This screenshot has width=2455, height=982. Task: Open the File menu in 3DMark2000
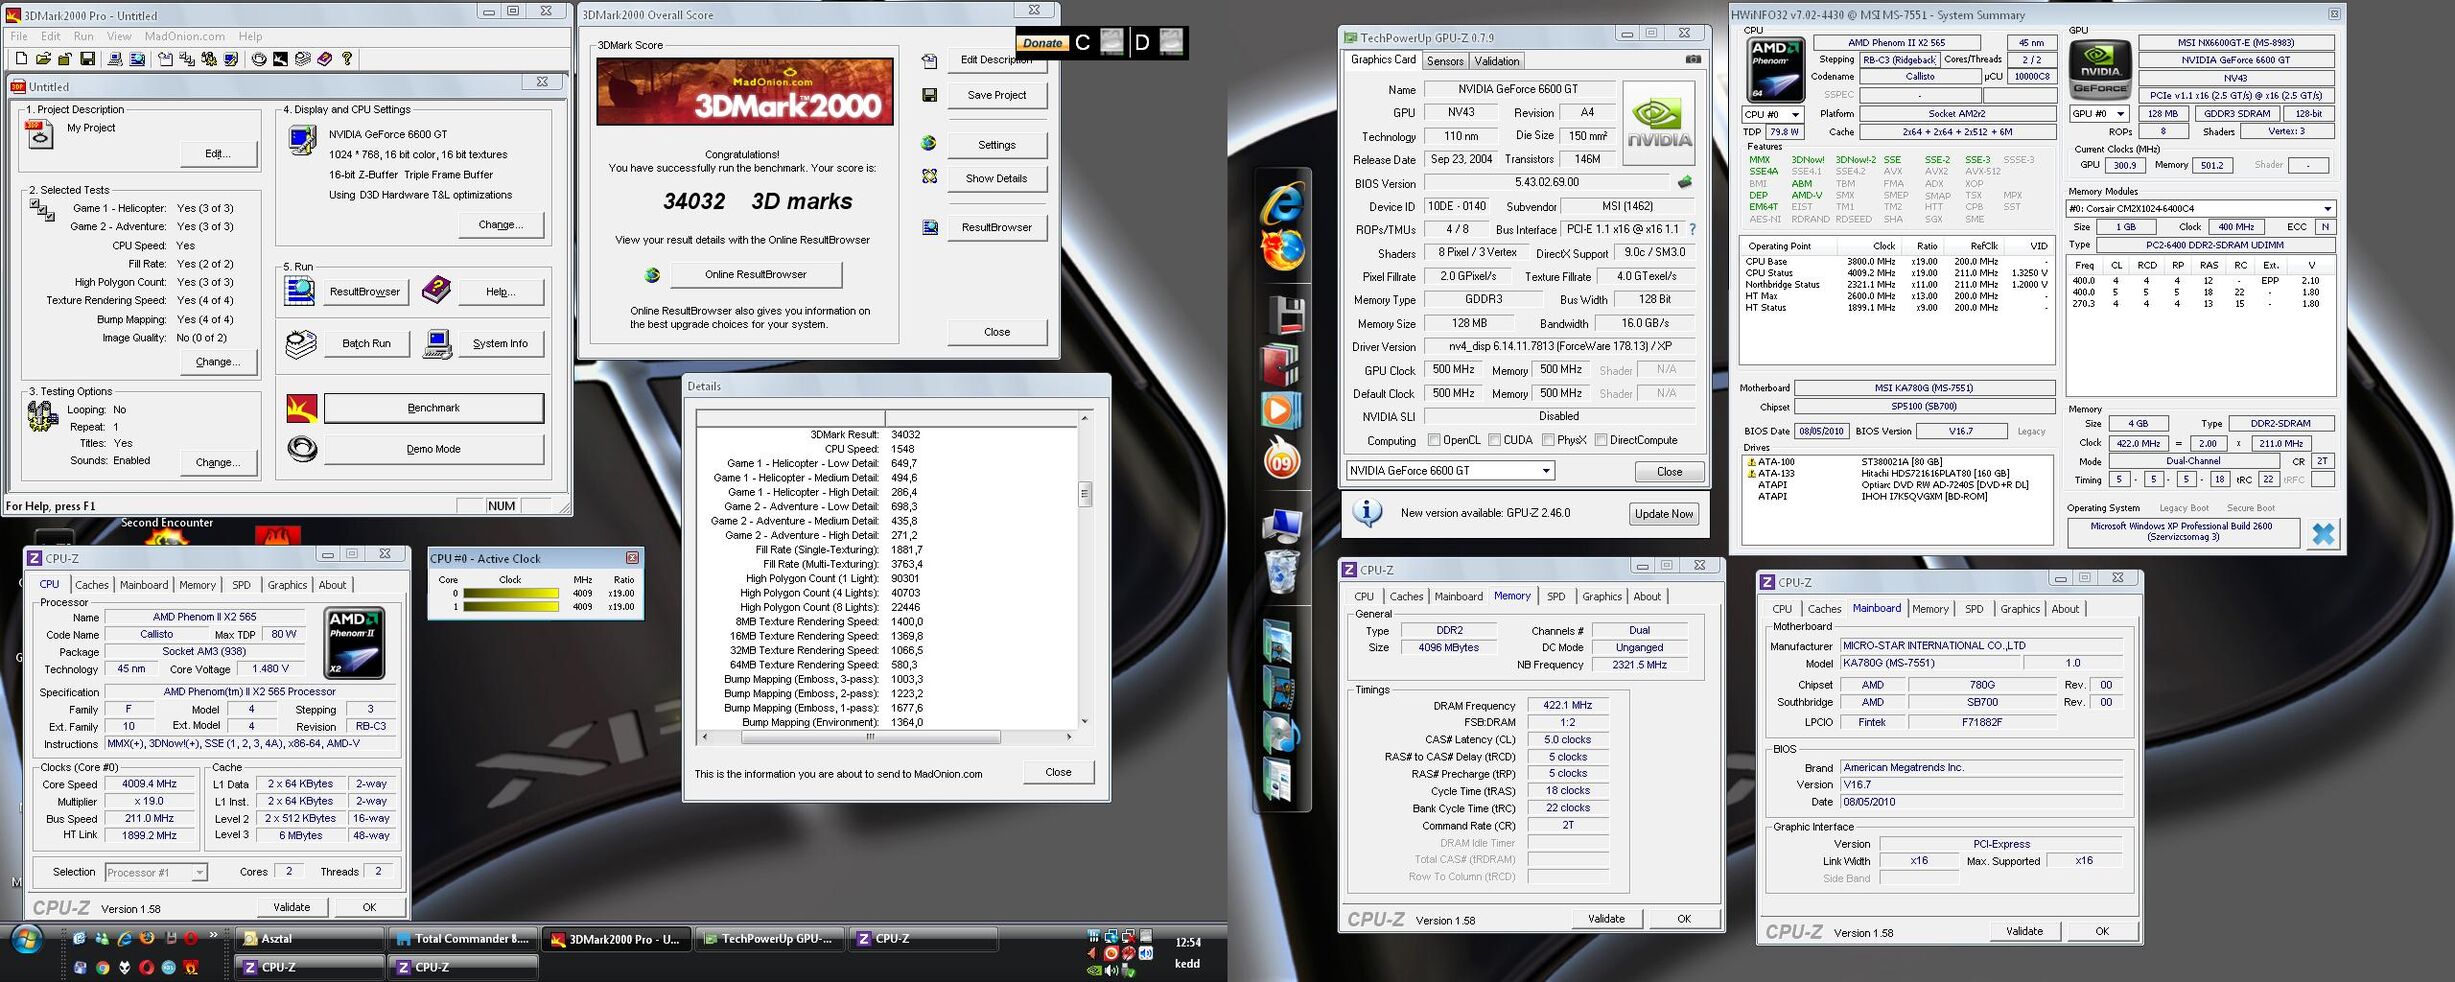[x=19, y=36]
